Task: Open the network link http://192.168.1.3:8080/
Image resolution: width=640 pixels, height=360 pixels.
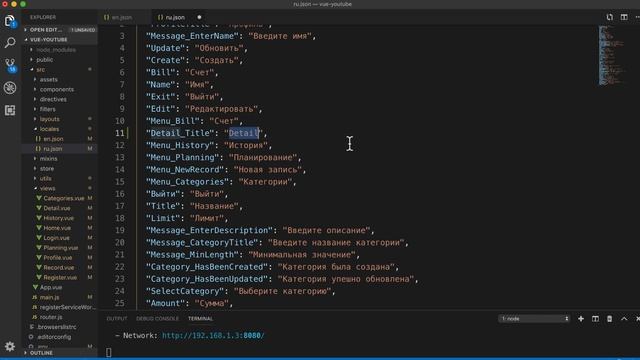Action: coord(213,336)
